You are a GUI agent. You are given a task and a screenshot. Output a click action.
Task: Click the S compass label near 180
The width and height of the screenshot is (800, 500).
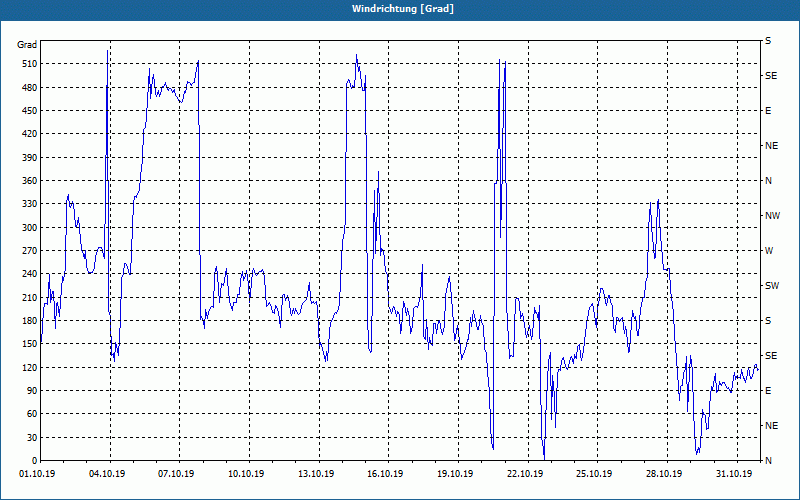(x=768, y=321)
